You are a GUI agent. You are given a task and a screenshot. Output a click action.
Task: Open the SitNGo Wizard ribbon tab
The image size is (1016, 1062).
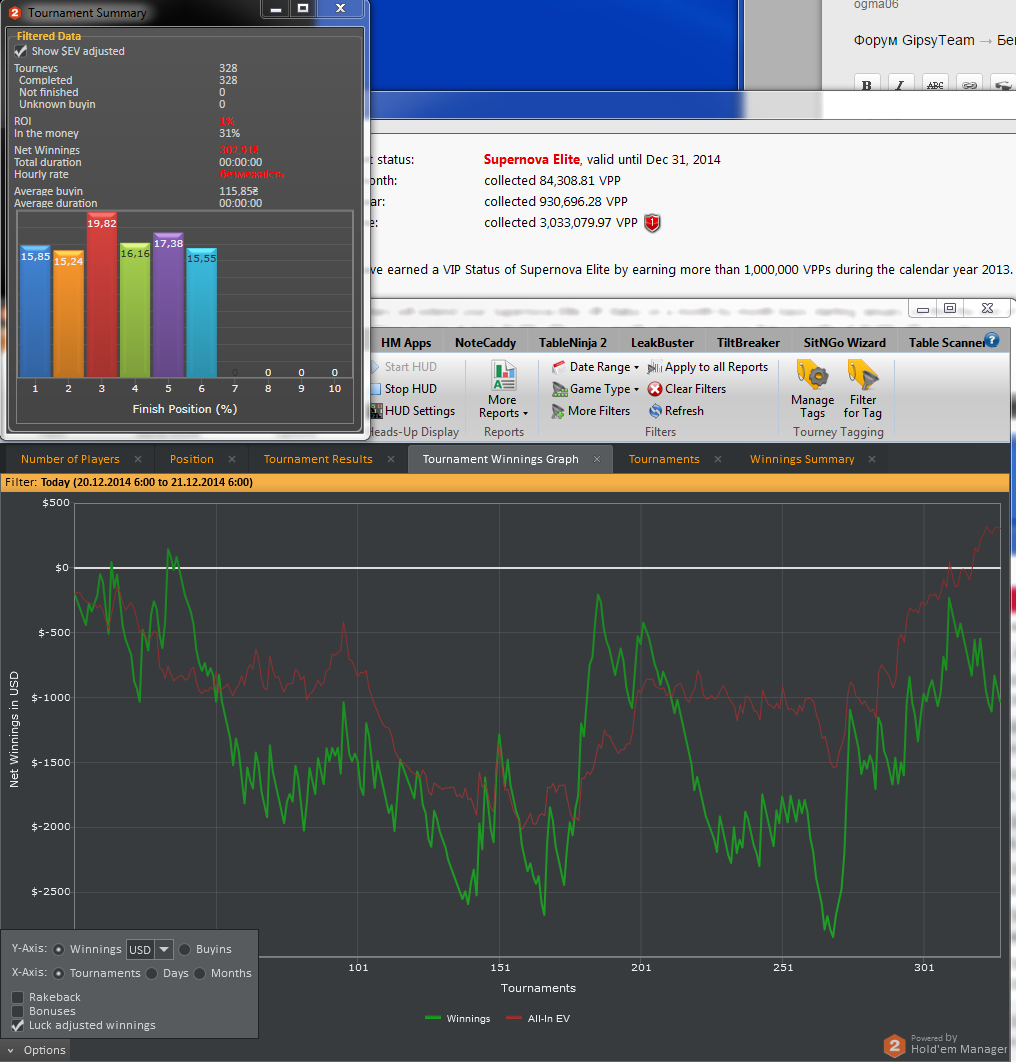click(844, 343)
